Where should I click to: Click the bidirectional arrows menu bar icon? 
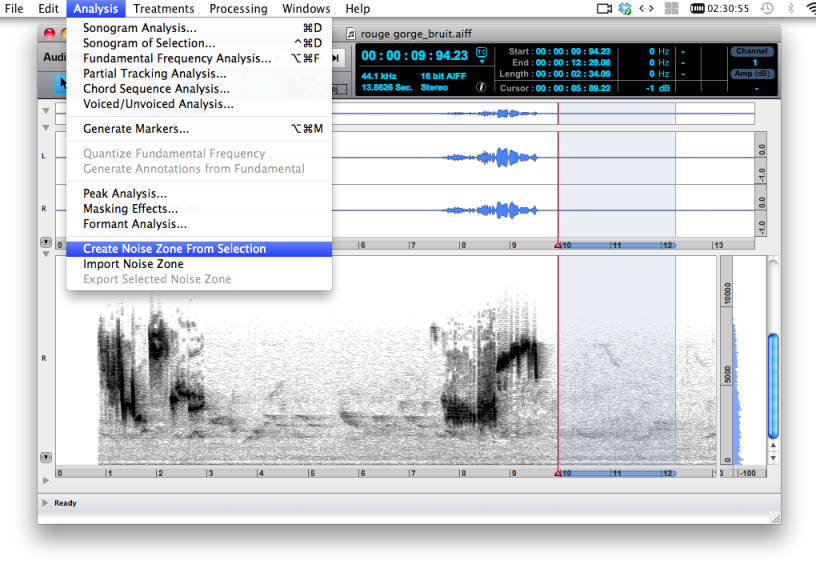coord(646,8)
